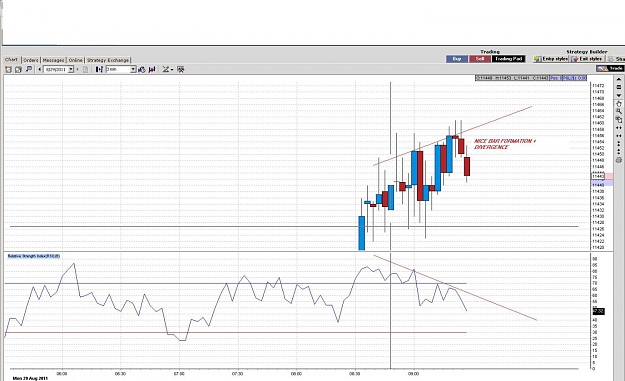Open Exit styles in Strategy Builder
This screenshot has width=625, height=381.
[587, 59]
